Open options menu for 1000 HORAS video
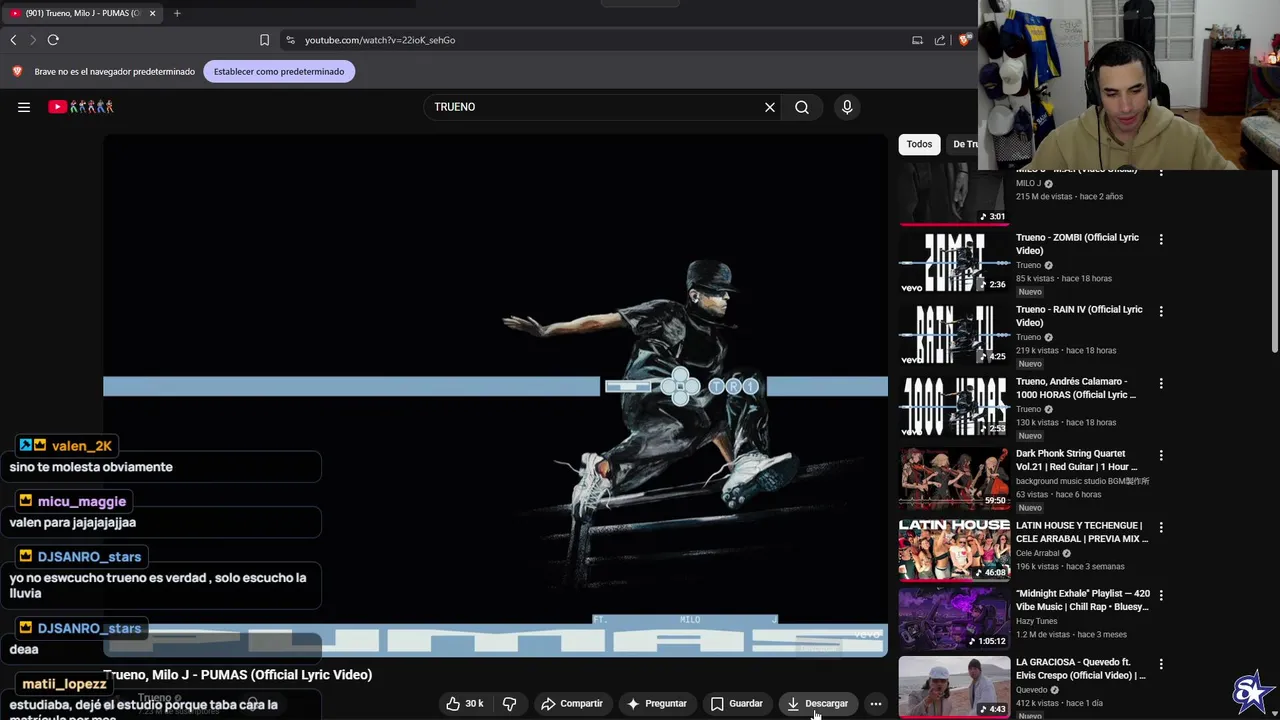Image resolution: width=1280 pixels, height=720 pixels. pos(1161,384)
